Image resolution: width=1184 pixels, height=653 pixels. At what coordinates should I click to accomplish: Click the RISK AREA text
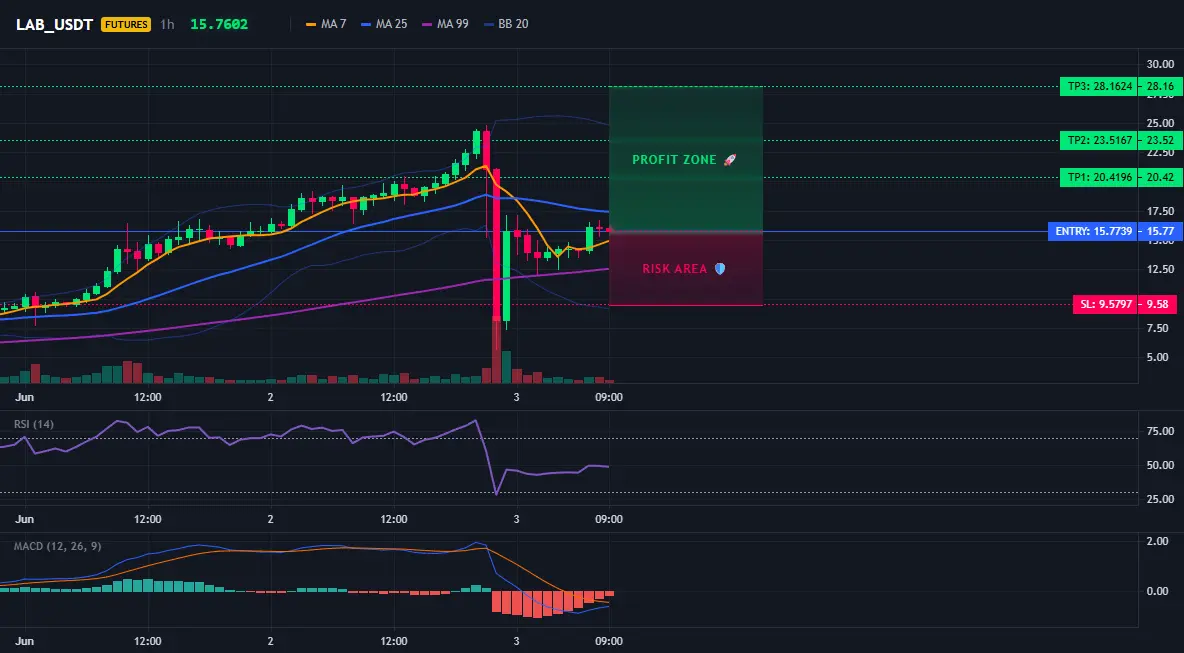[x=675, y=269]
